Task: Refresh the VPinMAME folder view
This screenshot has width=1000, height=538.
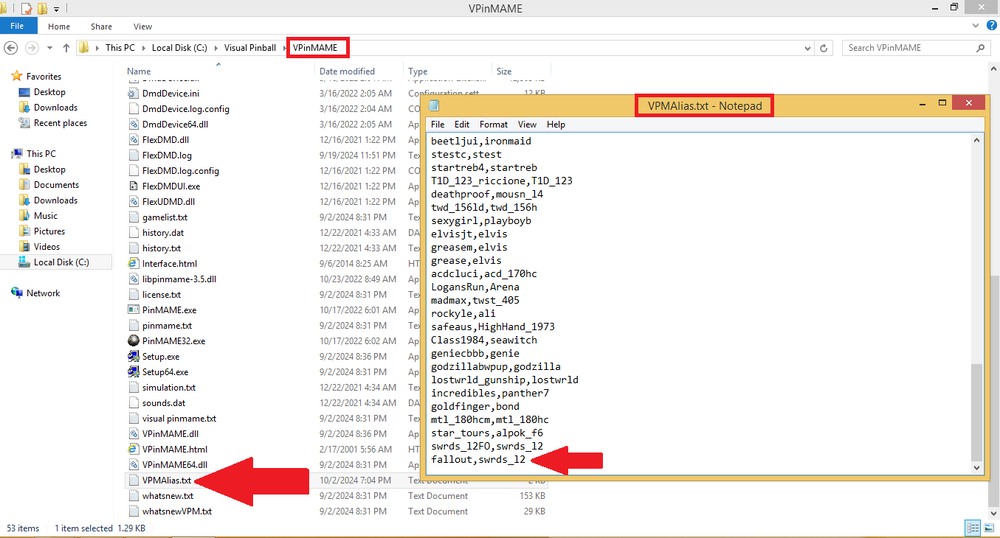Action: pyautogui.click(x=823, y=48)
